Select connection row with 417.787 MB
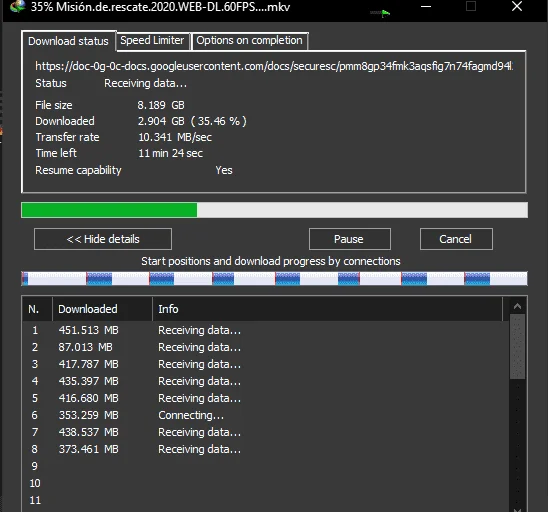The width and height of the screenshot is (548, 512). click(x=266, y=364)
